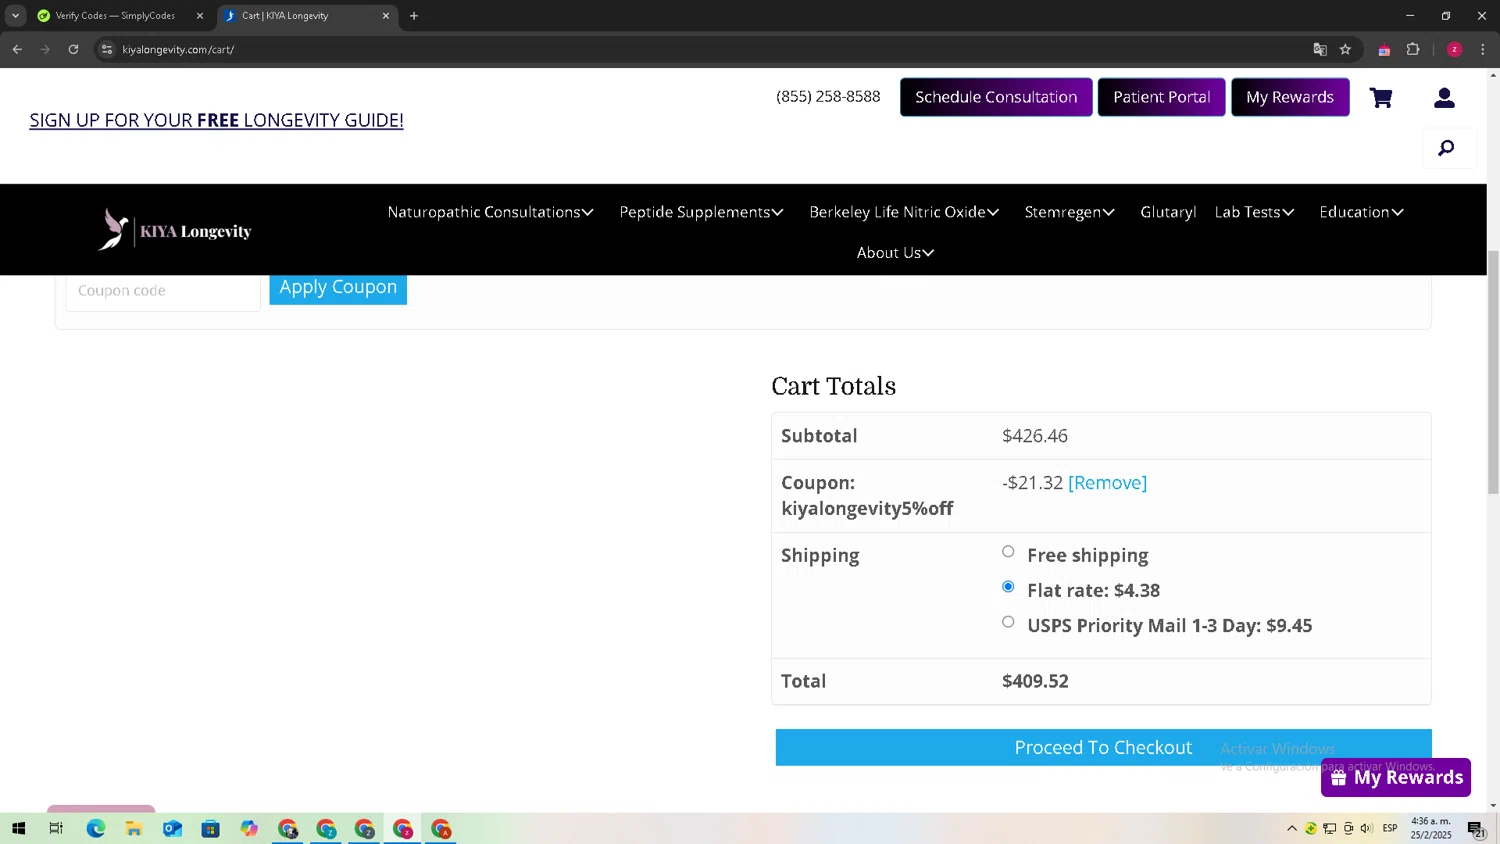This screenshot has height=844, width=1500.
Task: Click the browser back arrow
Action: [17, 49]
